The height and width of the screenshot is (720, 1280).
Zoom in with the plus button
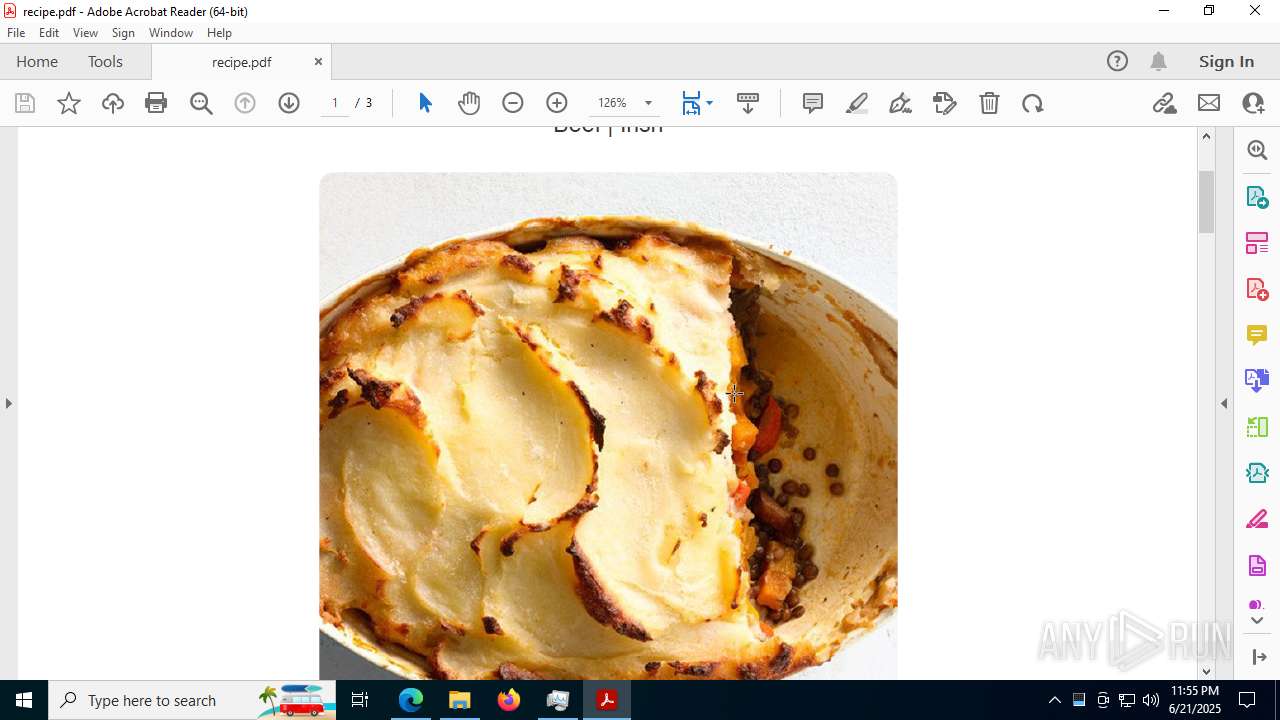click(557, 103)
